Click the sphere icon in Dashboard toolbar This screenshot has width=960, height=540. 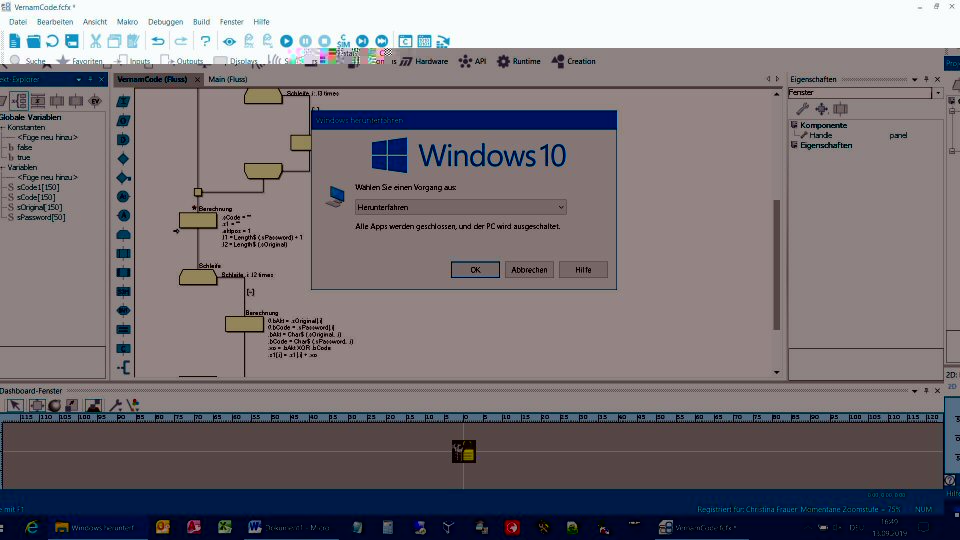click(x=54, y=405)
